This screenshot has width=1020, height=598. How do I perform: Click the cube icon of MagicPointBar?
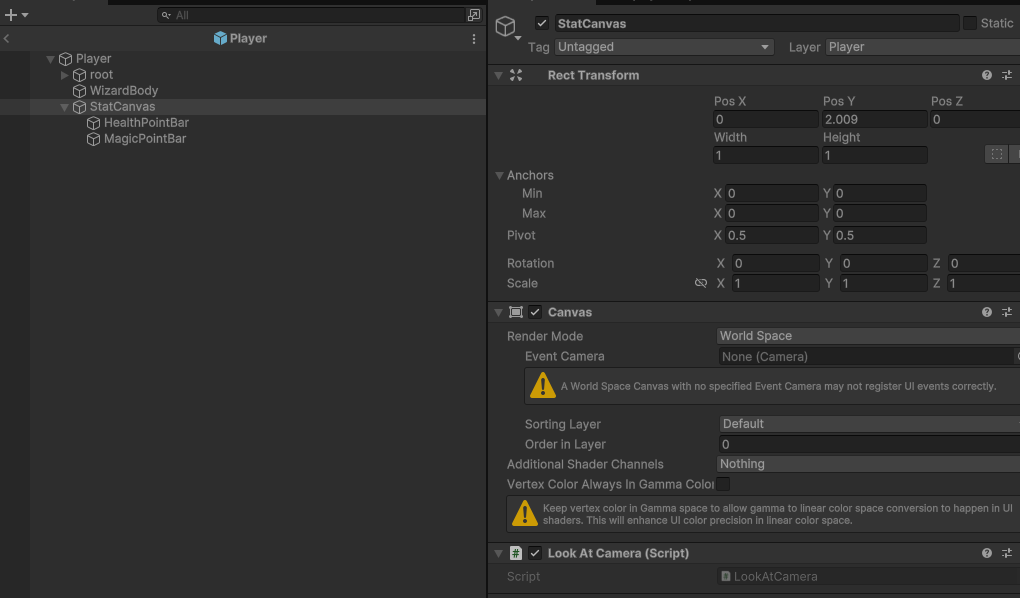[x=94, y=139]
